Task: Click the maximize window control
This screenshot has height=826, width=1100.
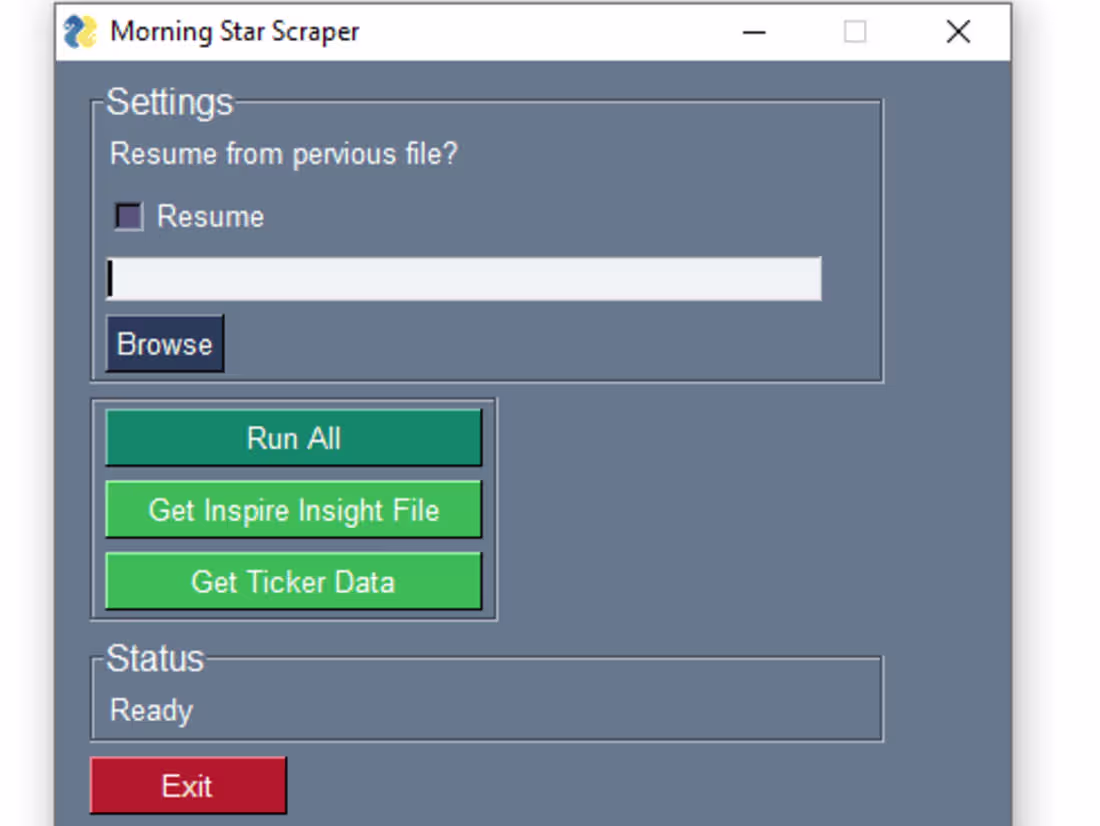Action: pos(855,33)
